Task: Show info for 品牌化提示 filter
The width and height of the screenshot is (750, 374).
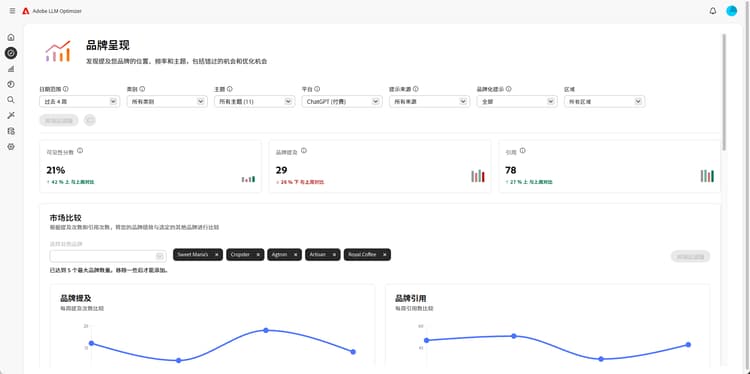Action: tap(508, 88)
